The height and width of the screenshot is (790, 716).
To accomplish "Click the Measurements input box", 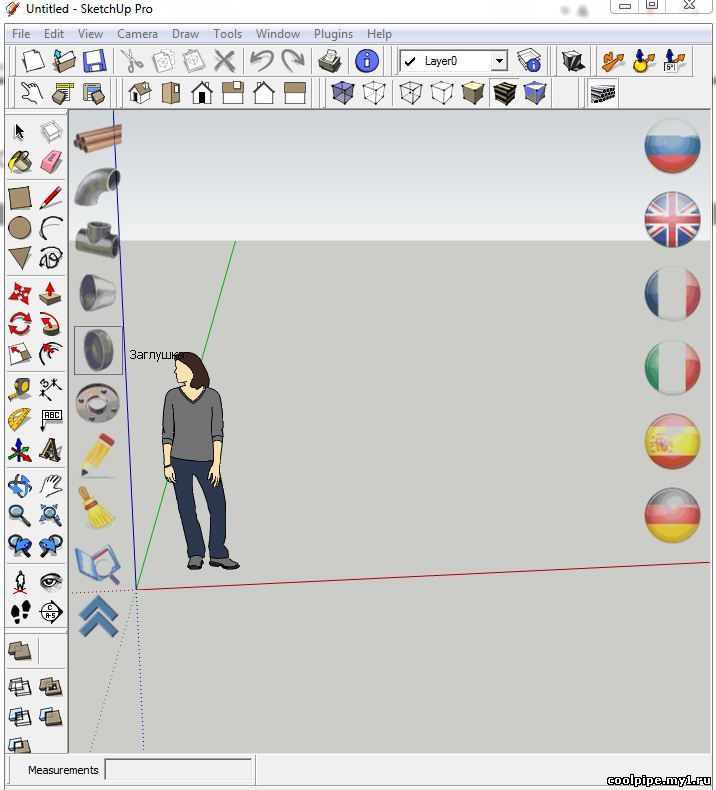I will (x=178, y=769).
